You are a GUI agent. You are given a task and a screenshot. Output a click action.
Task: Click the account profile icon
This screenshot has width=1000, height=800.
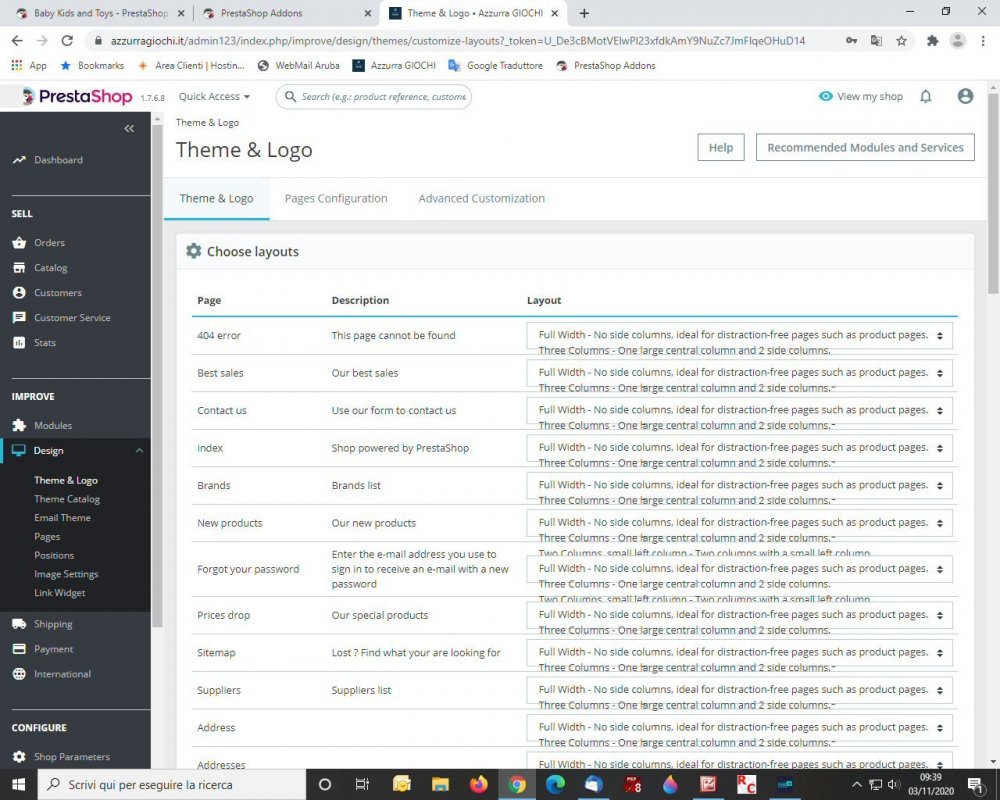click(965, 95)
